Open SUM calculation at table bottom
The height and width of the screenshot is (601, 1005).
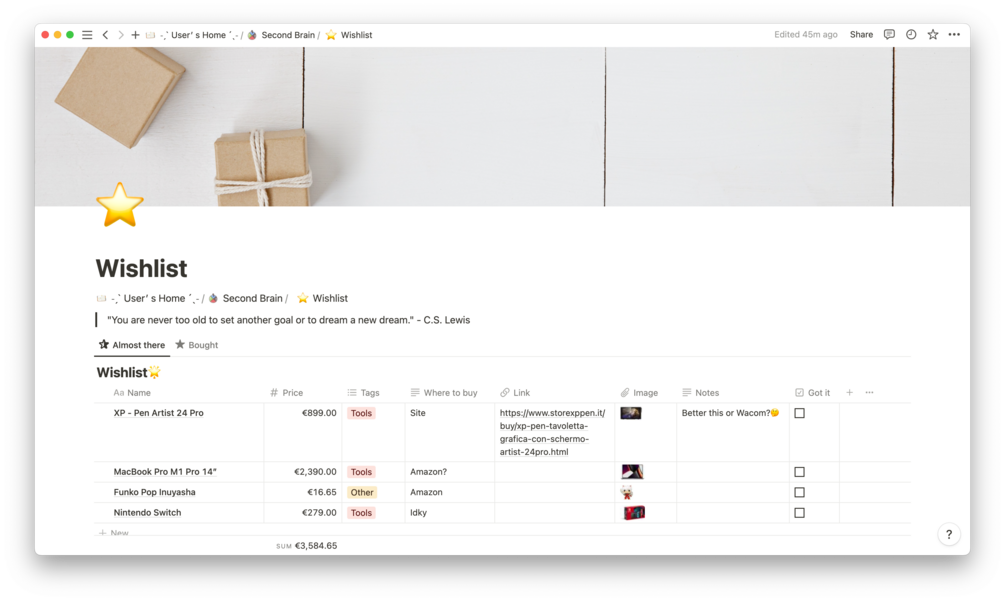coord(306,546)
